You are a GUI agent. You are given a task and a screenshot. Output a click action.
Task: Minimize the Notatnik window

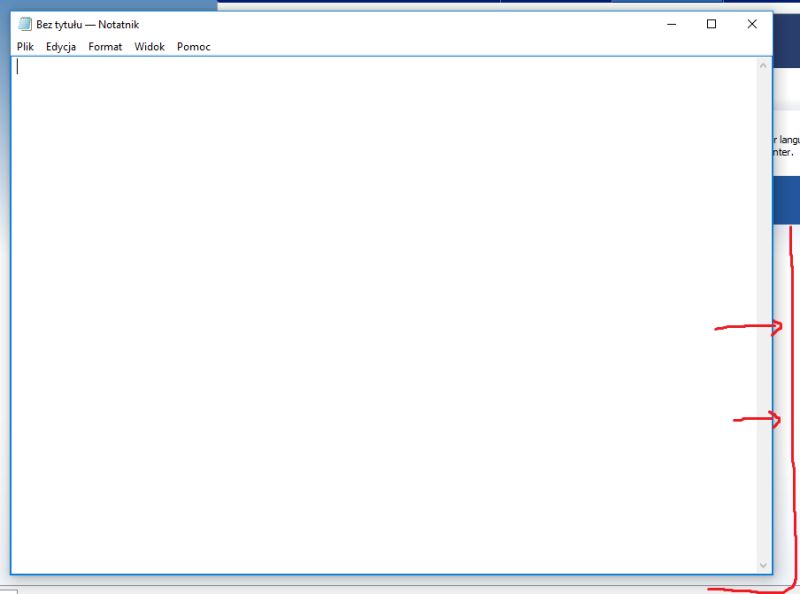(671, 24)
